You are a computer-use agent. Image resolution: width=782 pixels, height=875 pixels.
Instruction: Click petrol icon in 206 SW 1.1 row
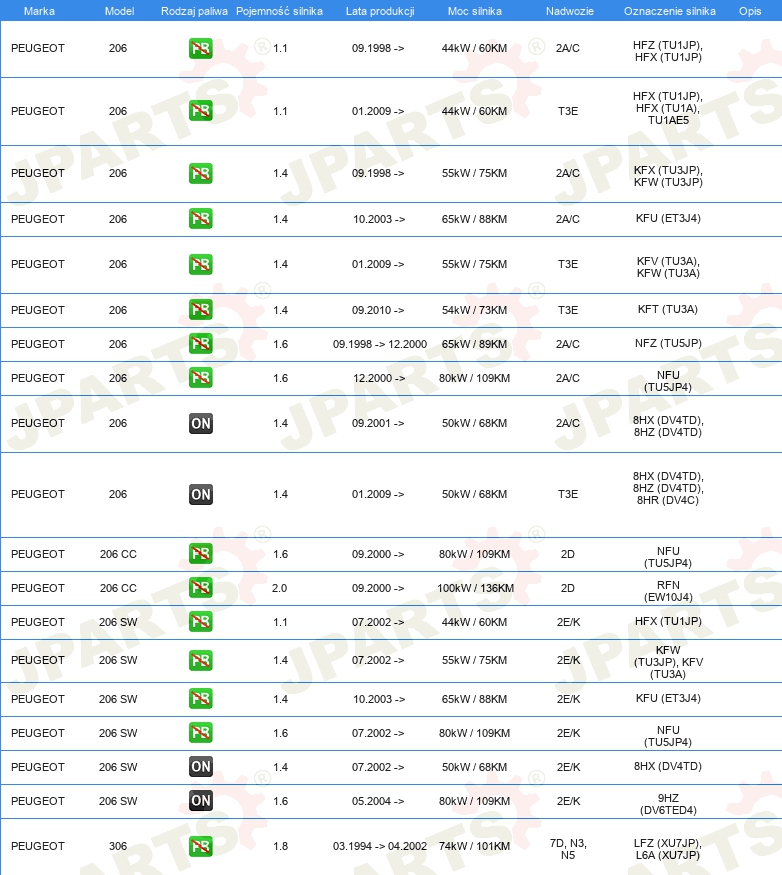coord(200,622)
